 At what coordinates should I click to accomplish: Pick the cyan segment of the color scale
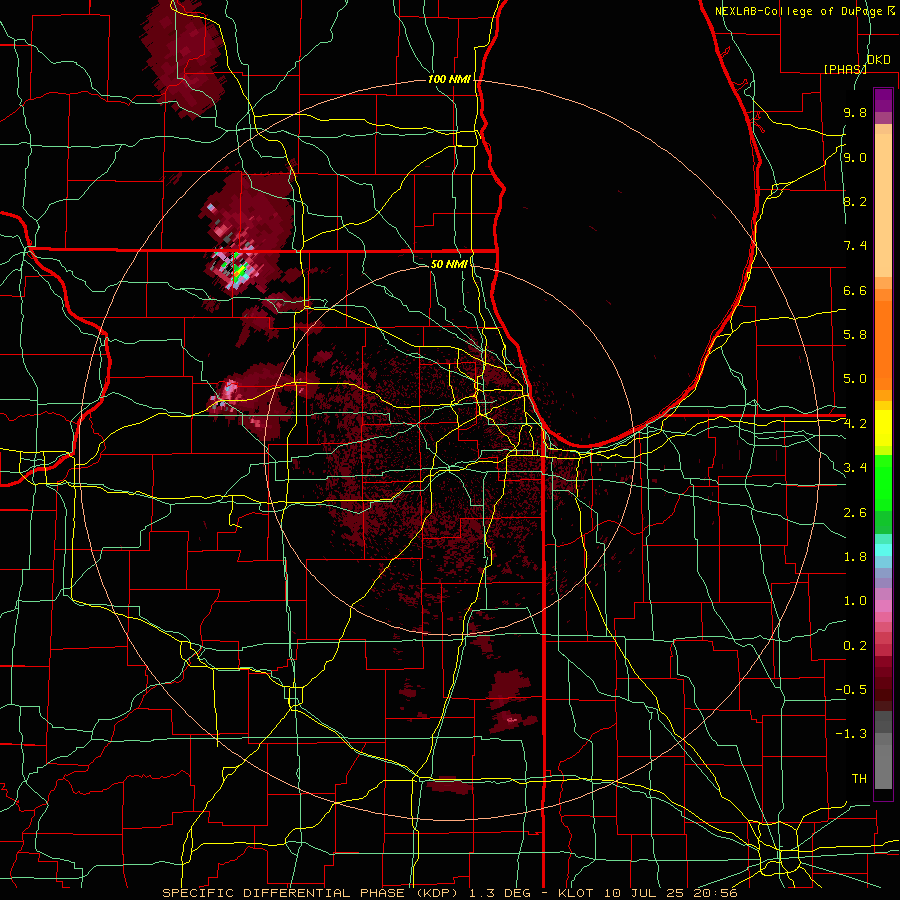click(x=883, y=550)
